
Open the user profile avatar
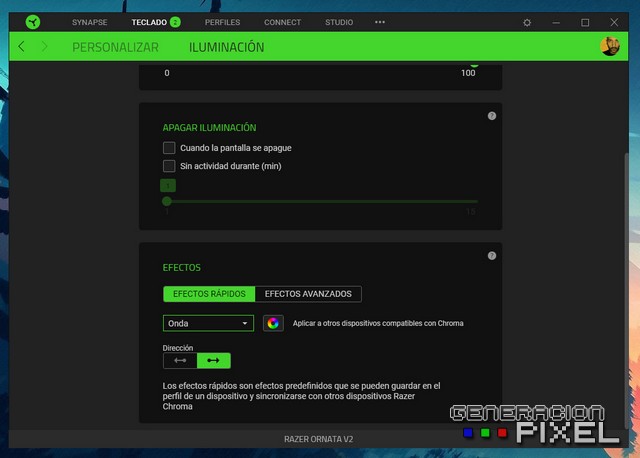(x=610, y=46)
